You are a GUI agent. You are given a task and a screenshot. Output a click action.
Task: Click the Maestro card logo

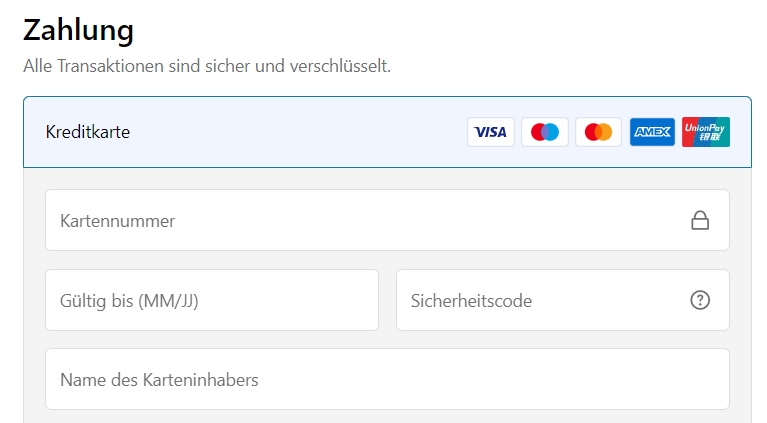[544, 132]
